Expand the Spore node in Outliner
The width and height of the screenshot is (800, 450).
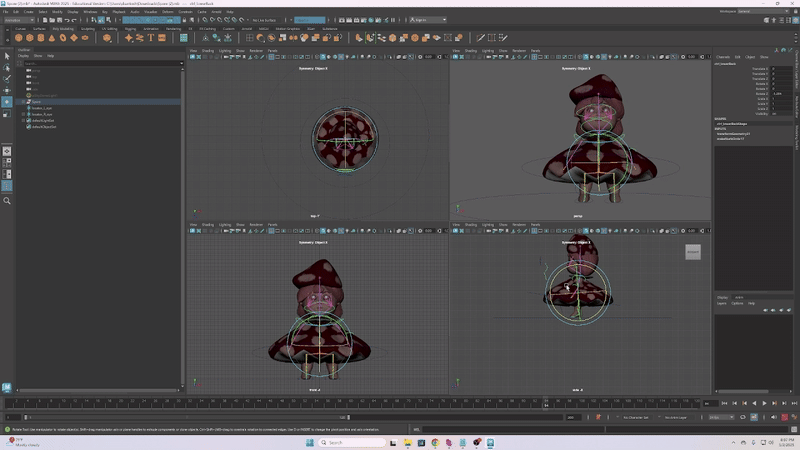point(24,102)
